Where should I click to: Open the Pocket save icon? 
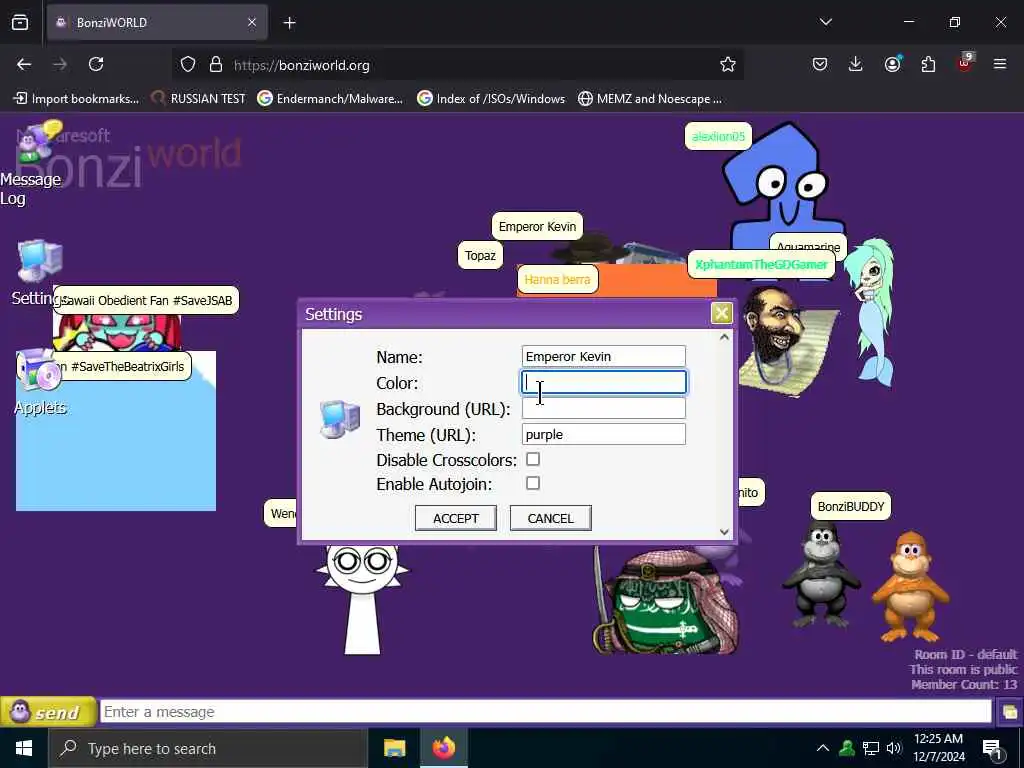point(820,64)
